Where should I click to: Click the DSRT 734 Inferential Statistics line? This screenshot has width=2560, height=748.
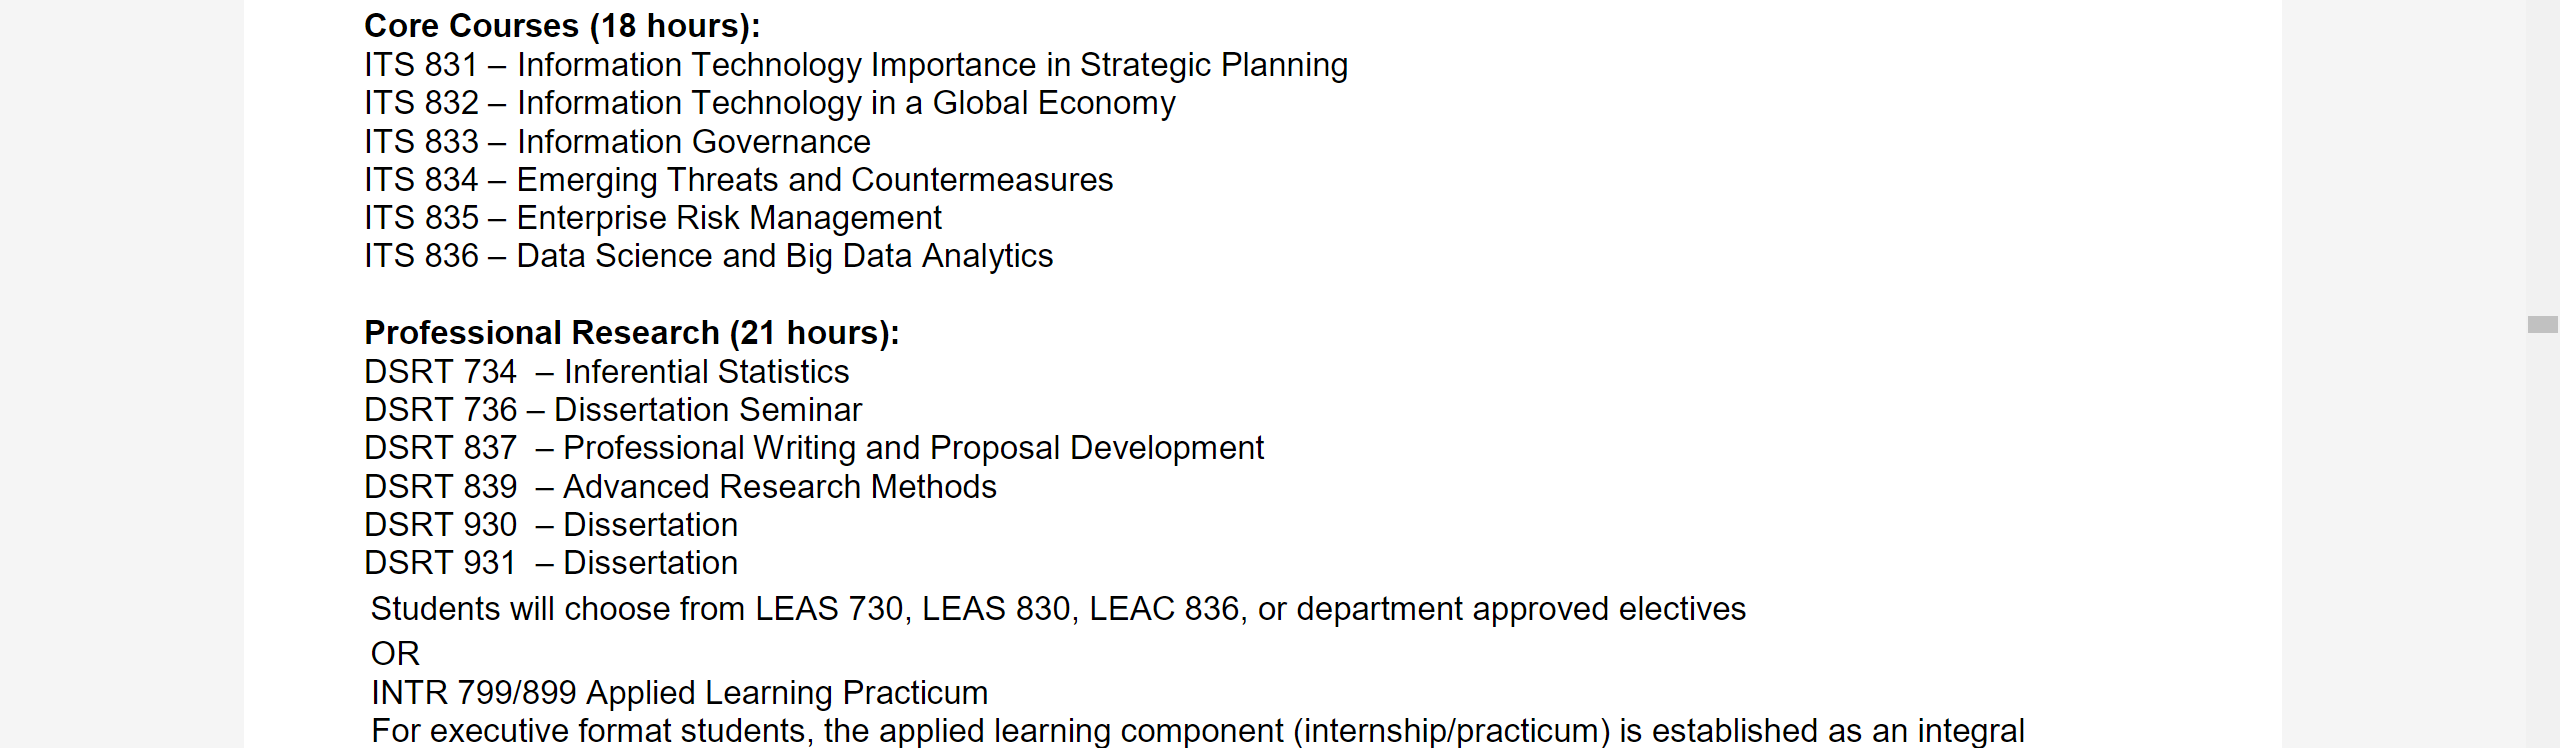click(606, 372)
